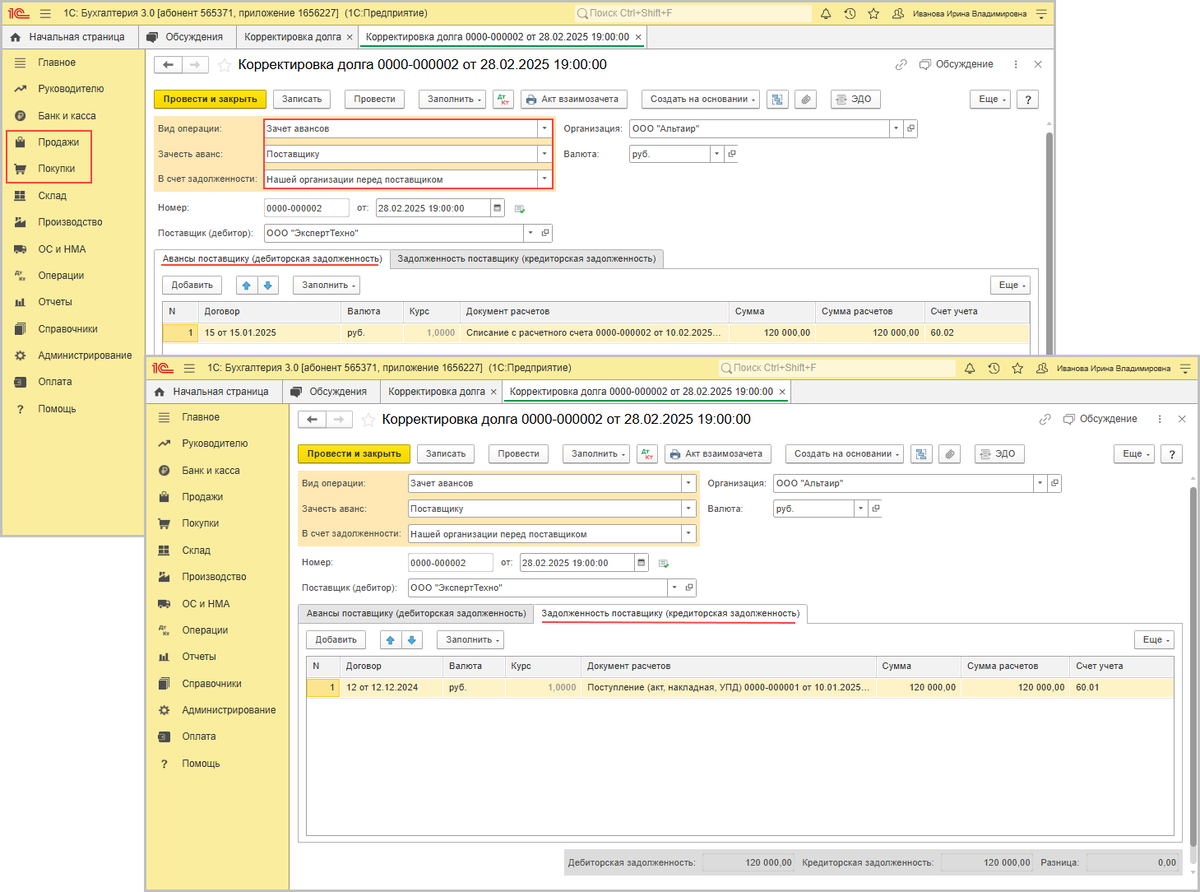Expand Вид операции dropdown in back window

[x=545, y=128]
